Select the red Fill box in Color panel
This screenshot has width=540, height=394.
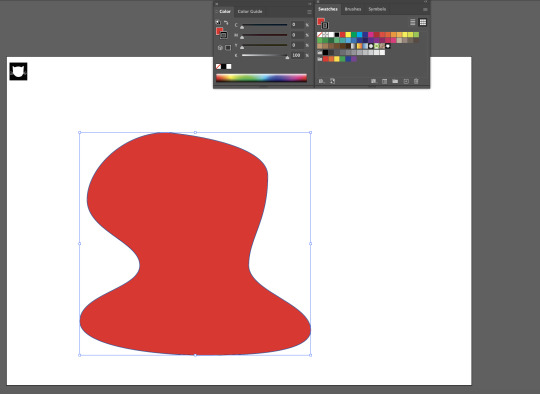(x=219, y=30)
